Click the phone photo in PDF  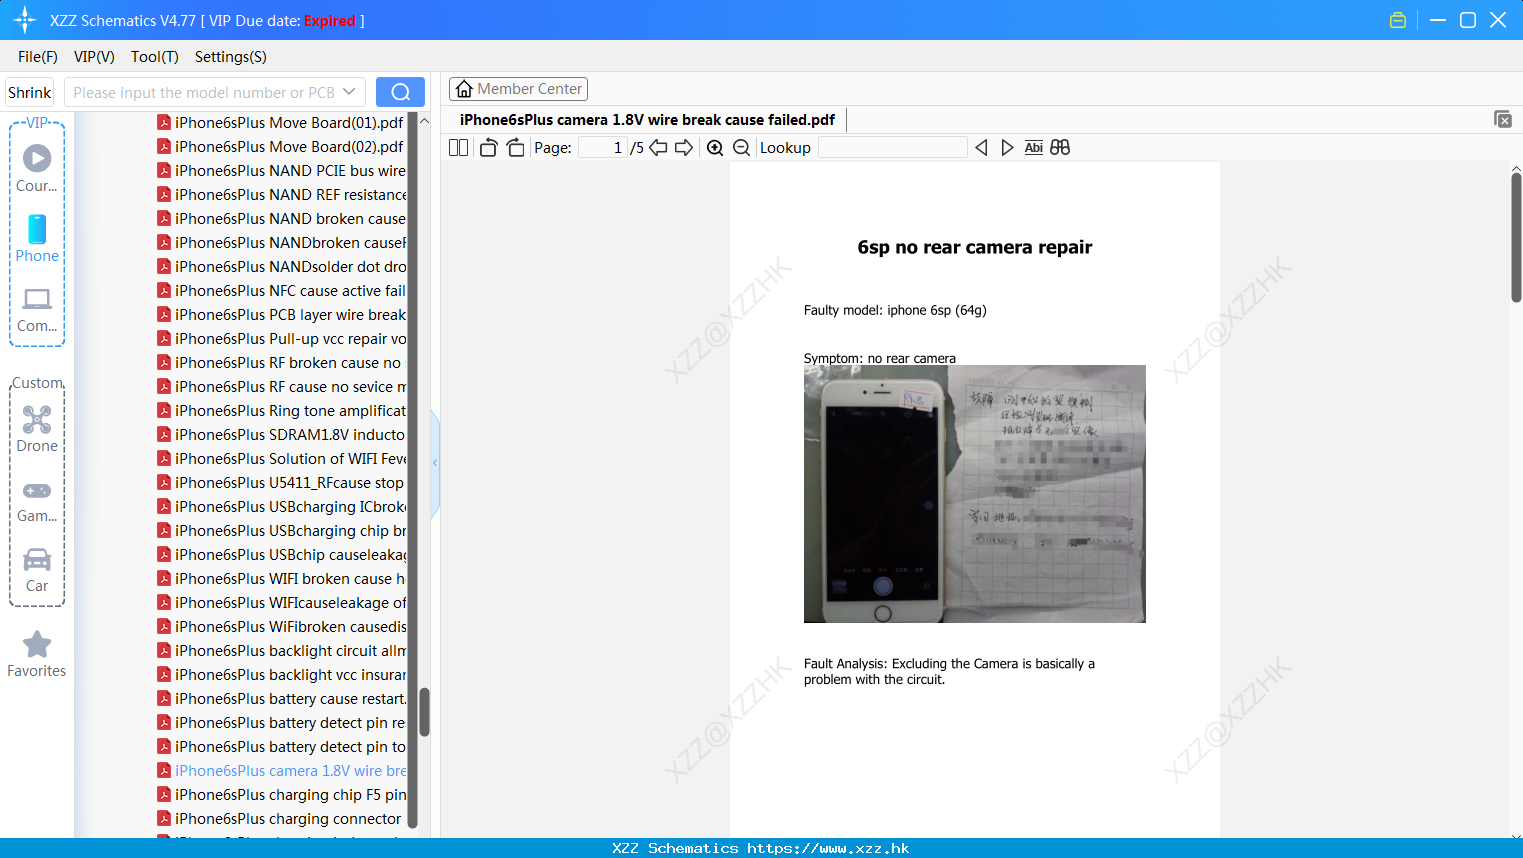click(975, 494)
